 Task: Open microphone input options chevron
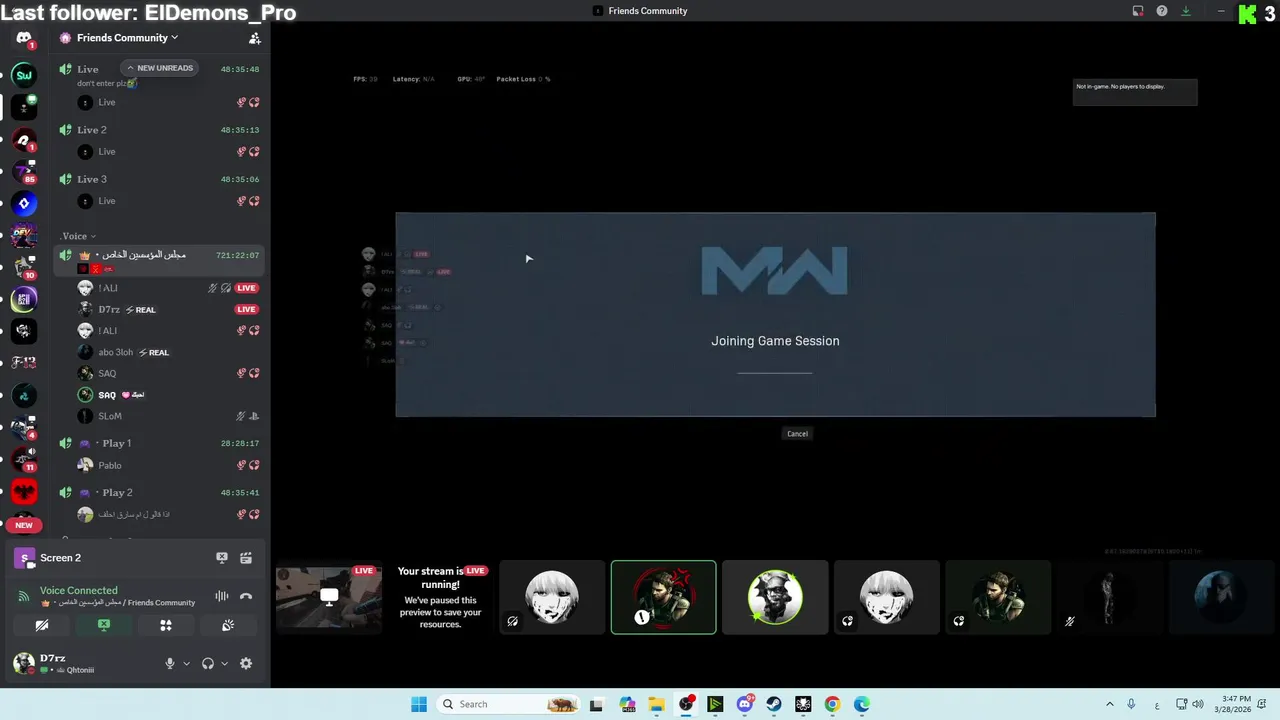[x=186, y=663]
